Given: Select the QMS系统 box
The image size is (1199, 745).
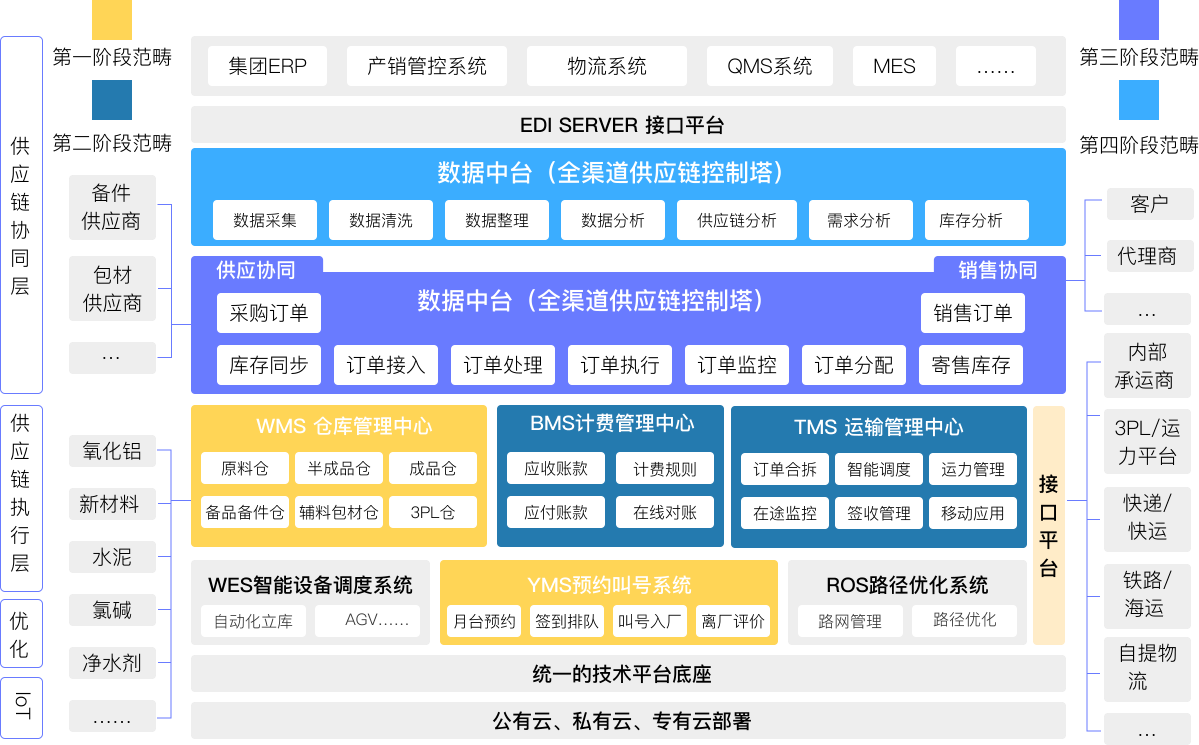Looking at the screenshot, I should coord(770,67).
